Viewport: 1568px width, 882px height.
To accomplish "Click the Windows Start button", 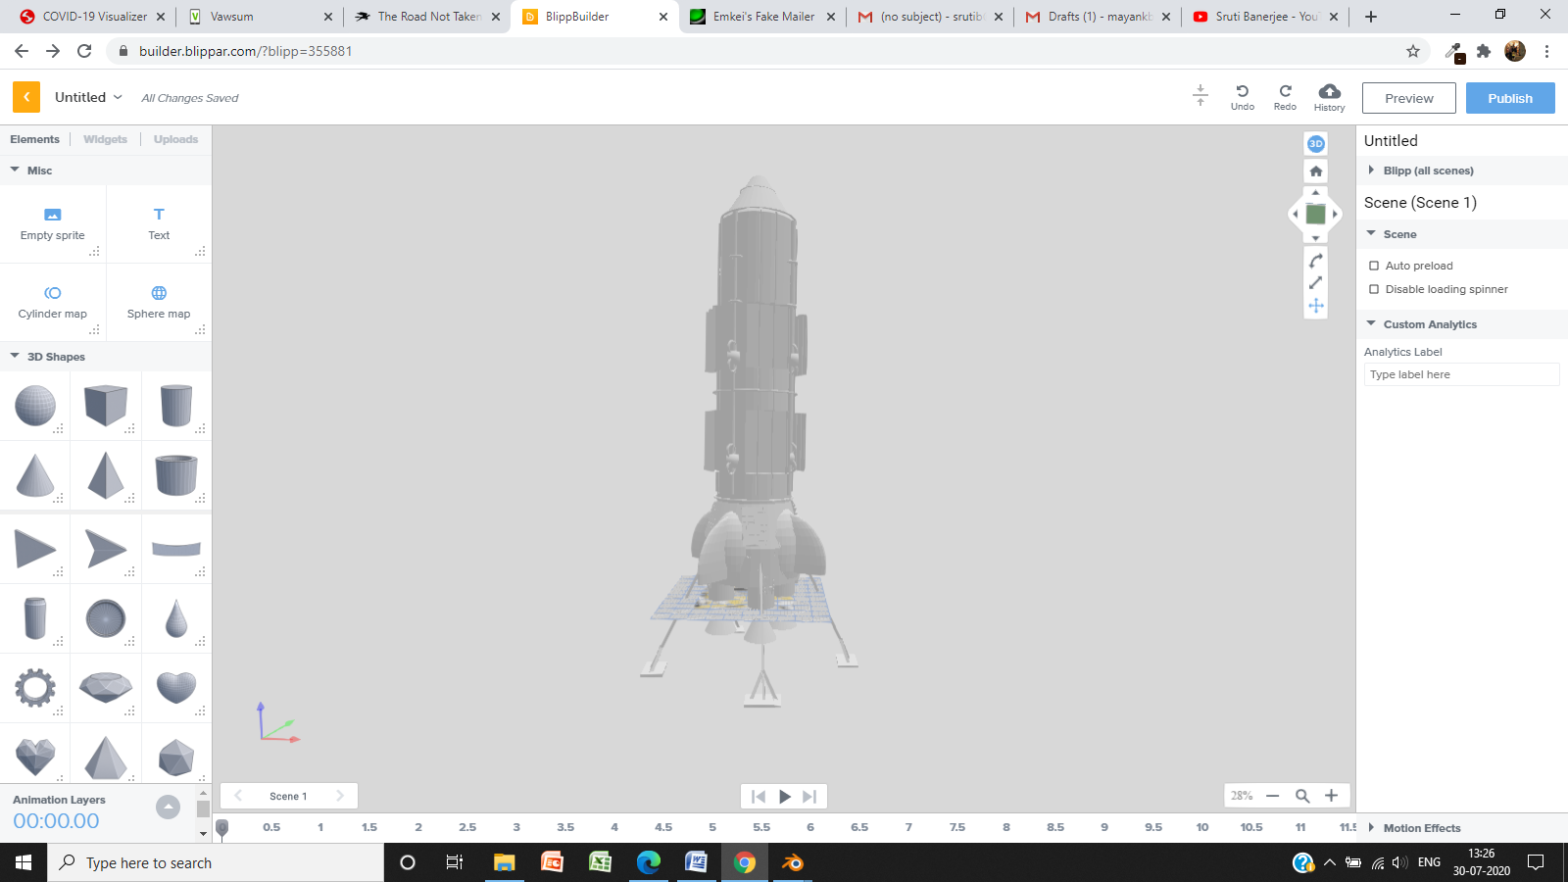I will (23, 862).
